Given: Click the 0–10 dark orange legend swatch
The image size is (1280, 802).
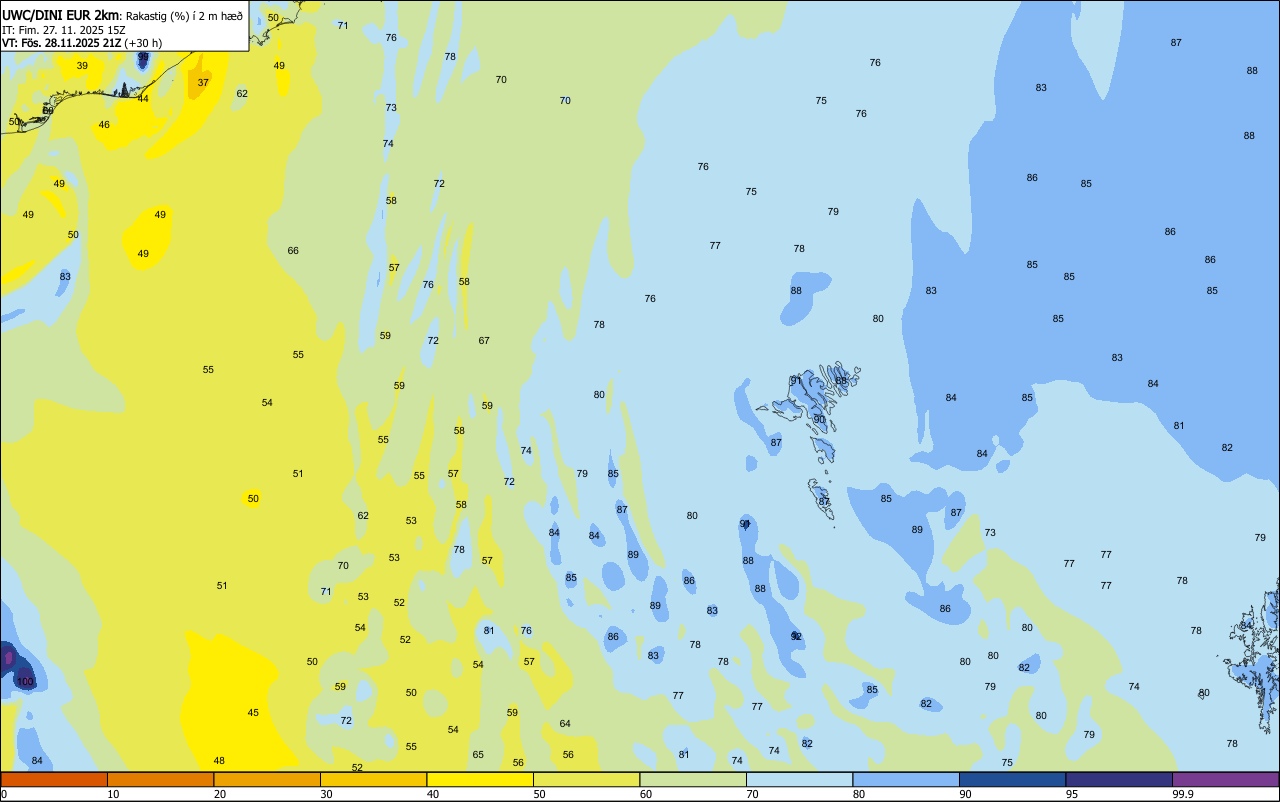Looking at the screenshot, I should pos(54,779).
